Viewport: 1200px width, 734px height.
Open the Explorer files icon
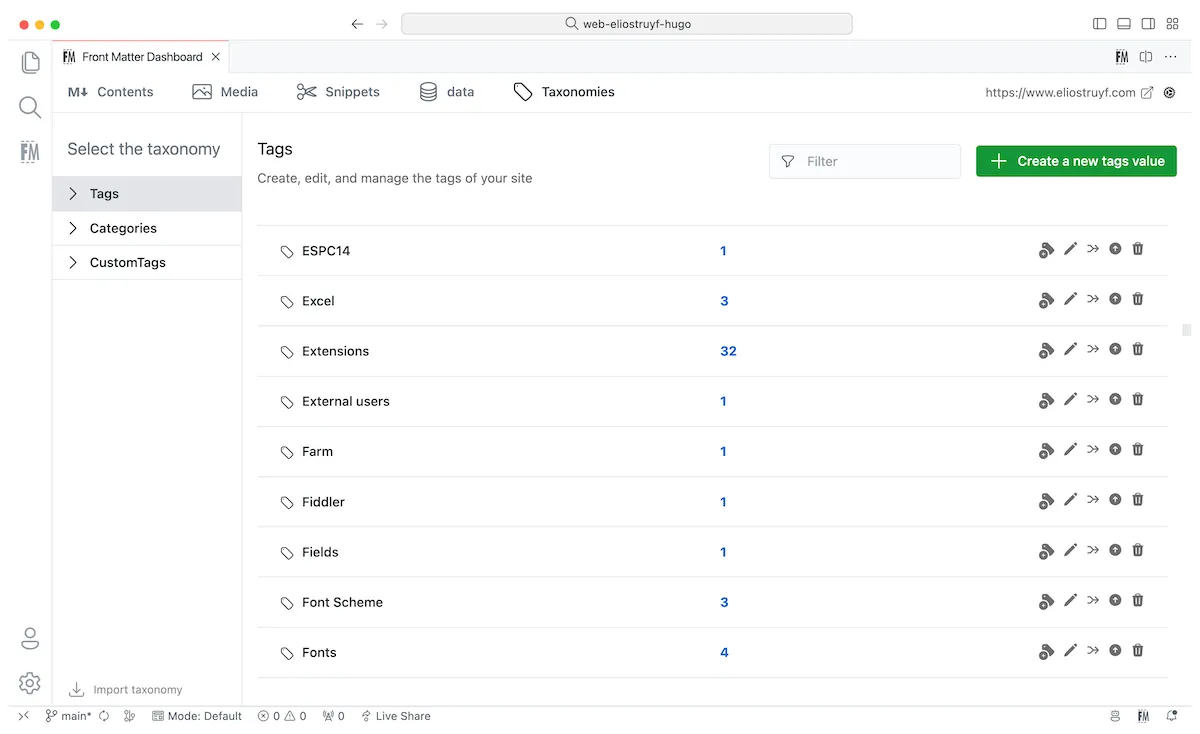coord(30,63)
